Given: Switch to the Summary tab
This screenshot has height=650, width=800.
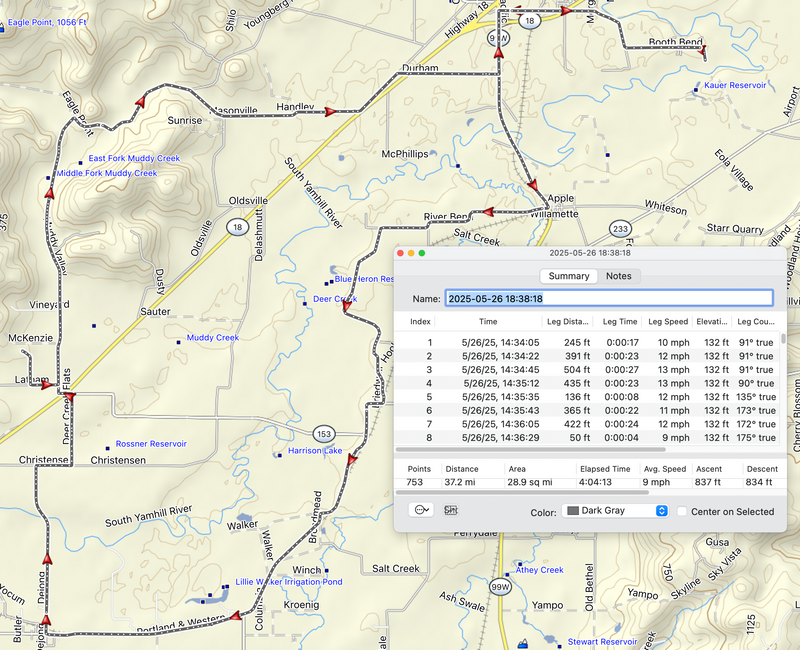Looking at the screenshot, I should click(569, 276).
